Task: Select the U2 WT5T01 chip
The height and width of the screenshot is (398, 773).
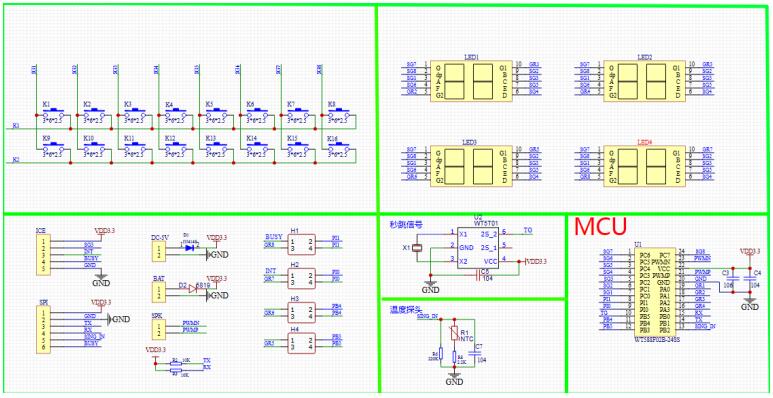Action: click(x=478, y=248)
